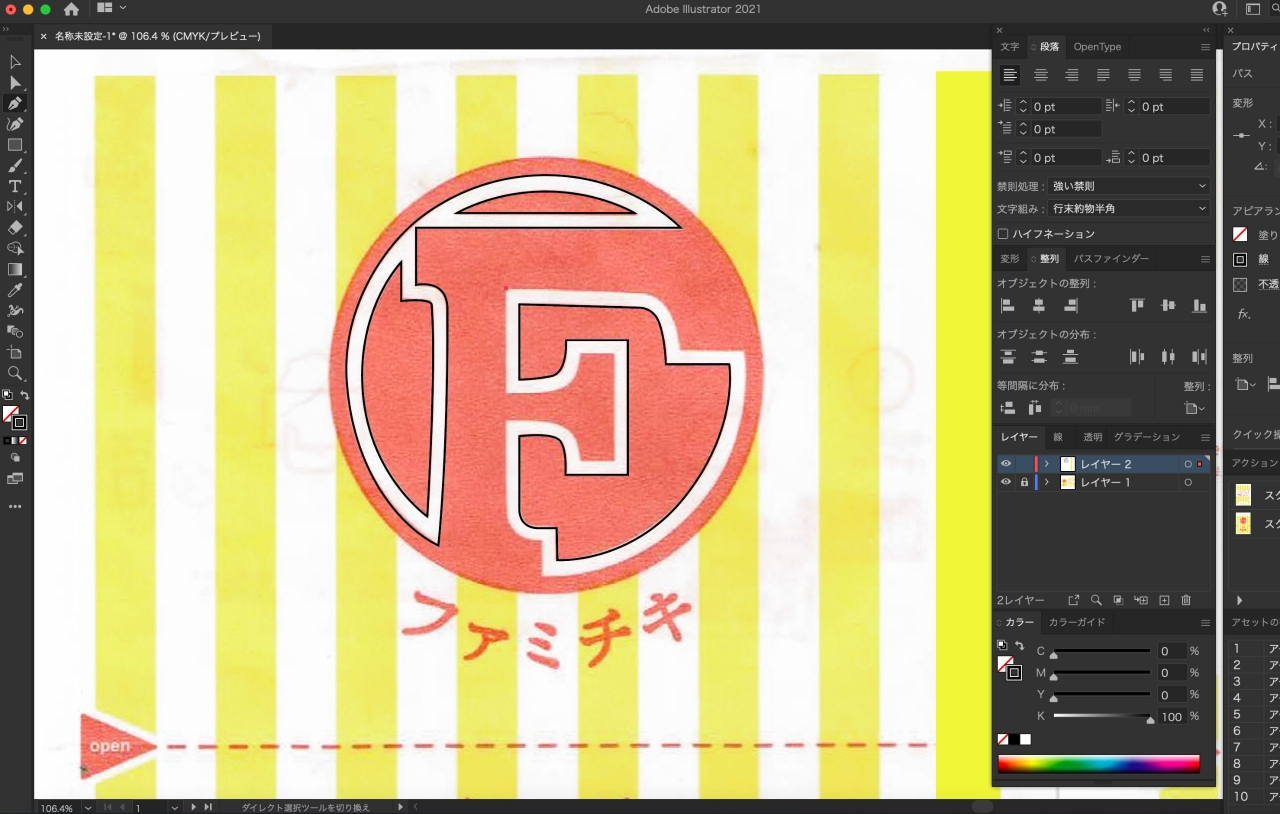The image size is (1280, 814).
Task: Open the Paragraph panel options menu
Action: 1205,47
